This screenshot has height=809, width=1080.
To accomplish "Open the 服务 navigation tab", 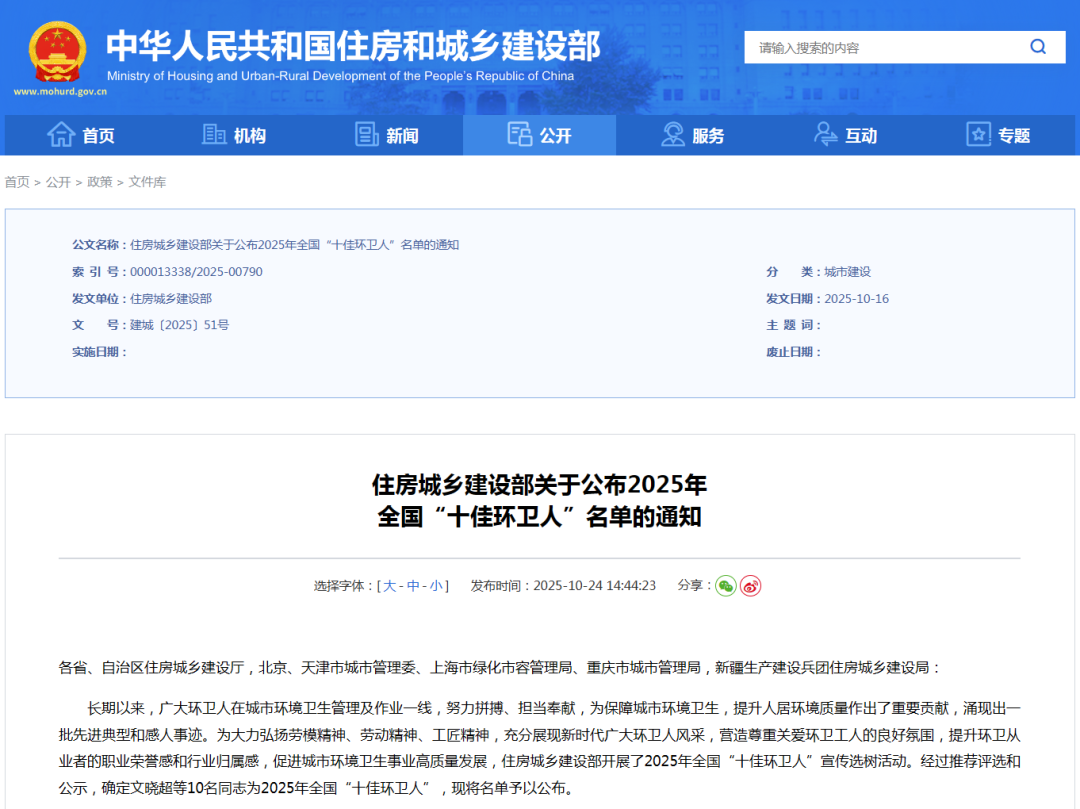I will (x=692, y=135).
